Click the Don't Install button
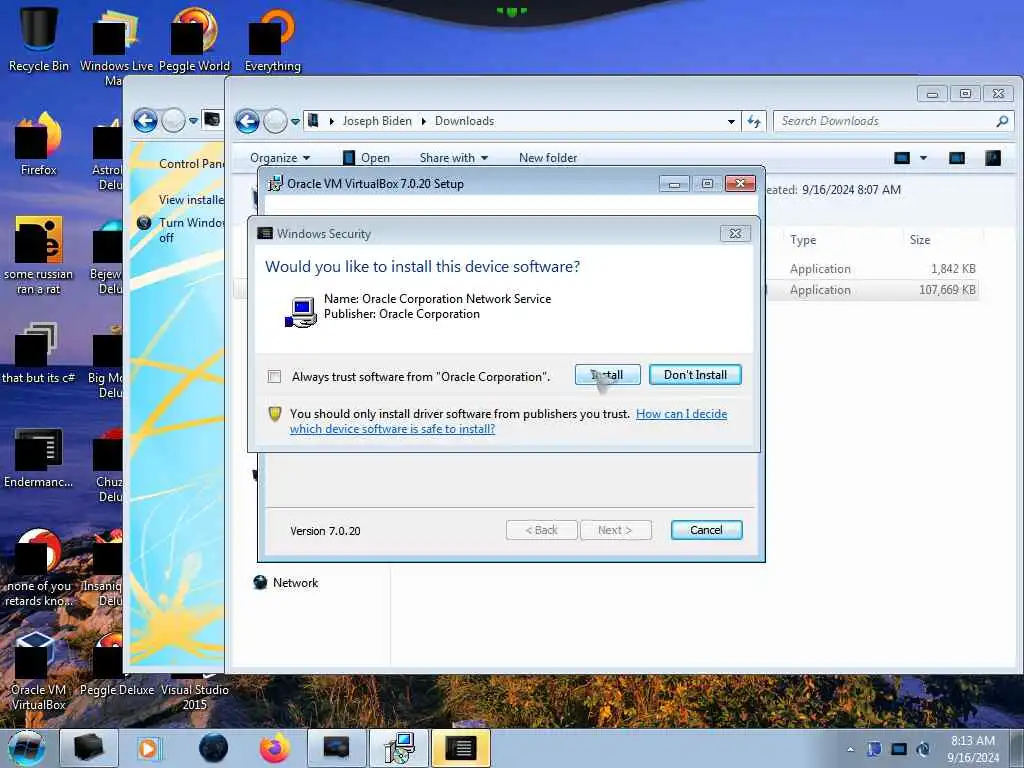Screen dimensions: 1024x768 (695, 375)
